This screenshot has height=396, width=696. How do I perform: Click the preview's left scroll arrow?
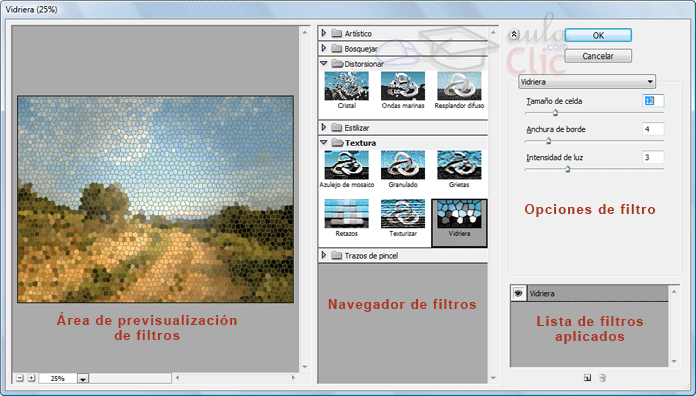(x=178, y=378)
